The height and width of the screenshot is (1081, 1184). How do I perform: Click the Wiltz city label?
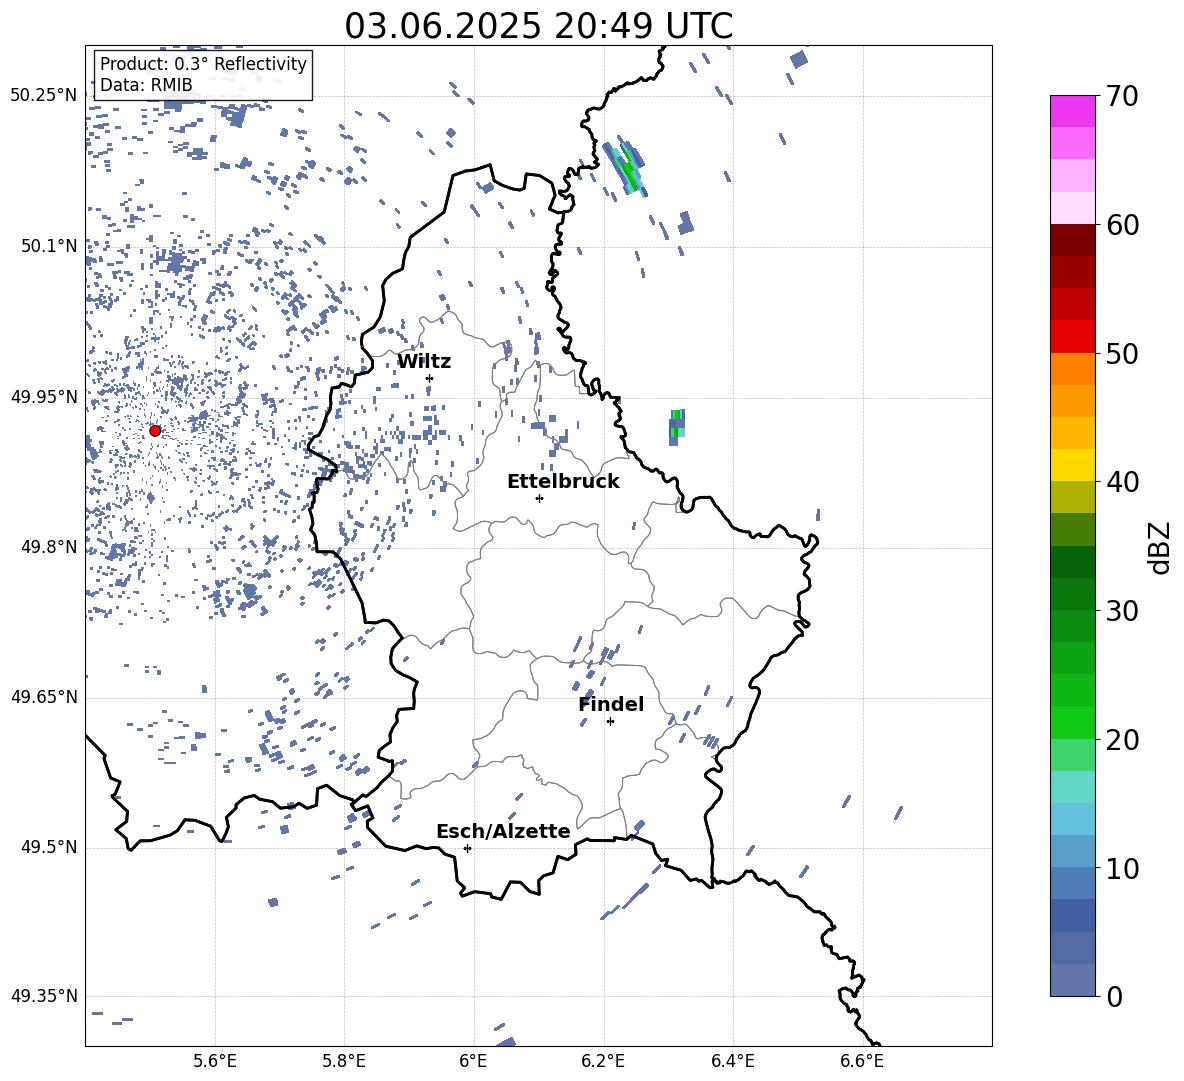[424, 362]
